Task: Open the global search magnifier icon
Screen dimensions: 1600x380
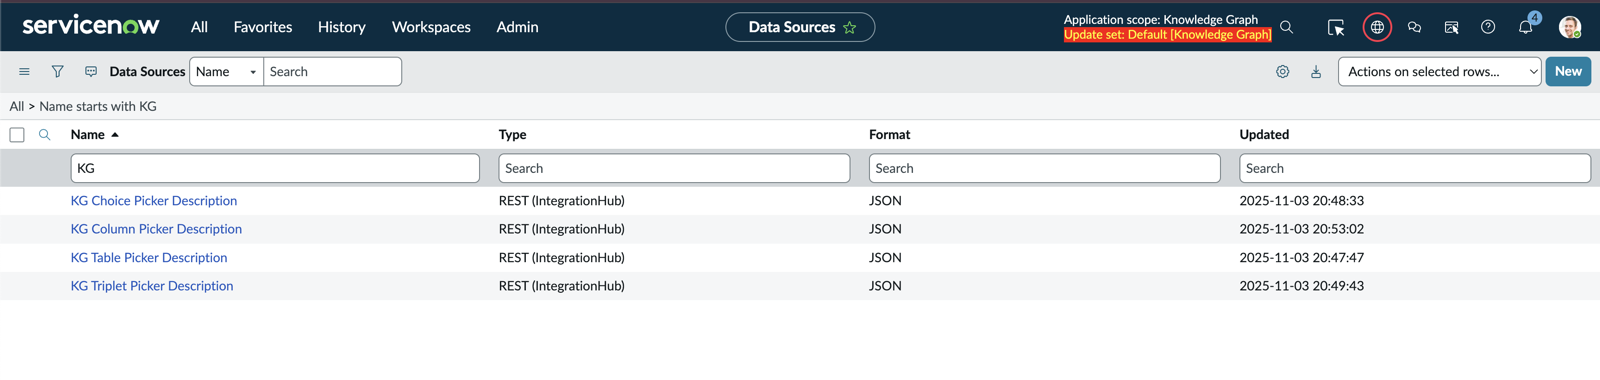Action: tap(1287, 27)
